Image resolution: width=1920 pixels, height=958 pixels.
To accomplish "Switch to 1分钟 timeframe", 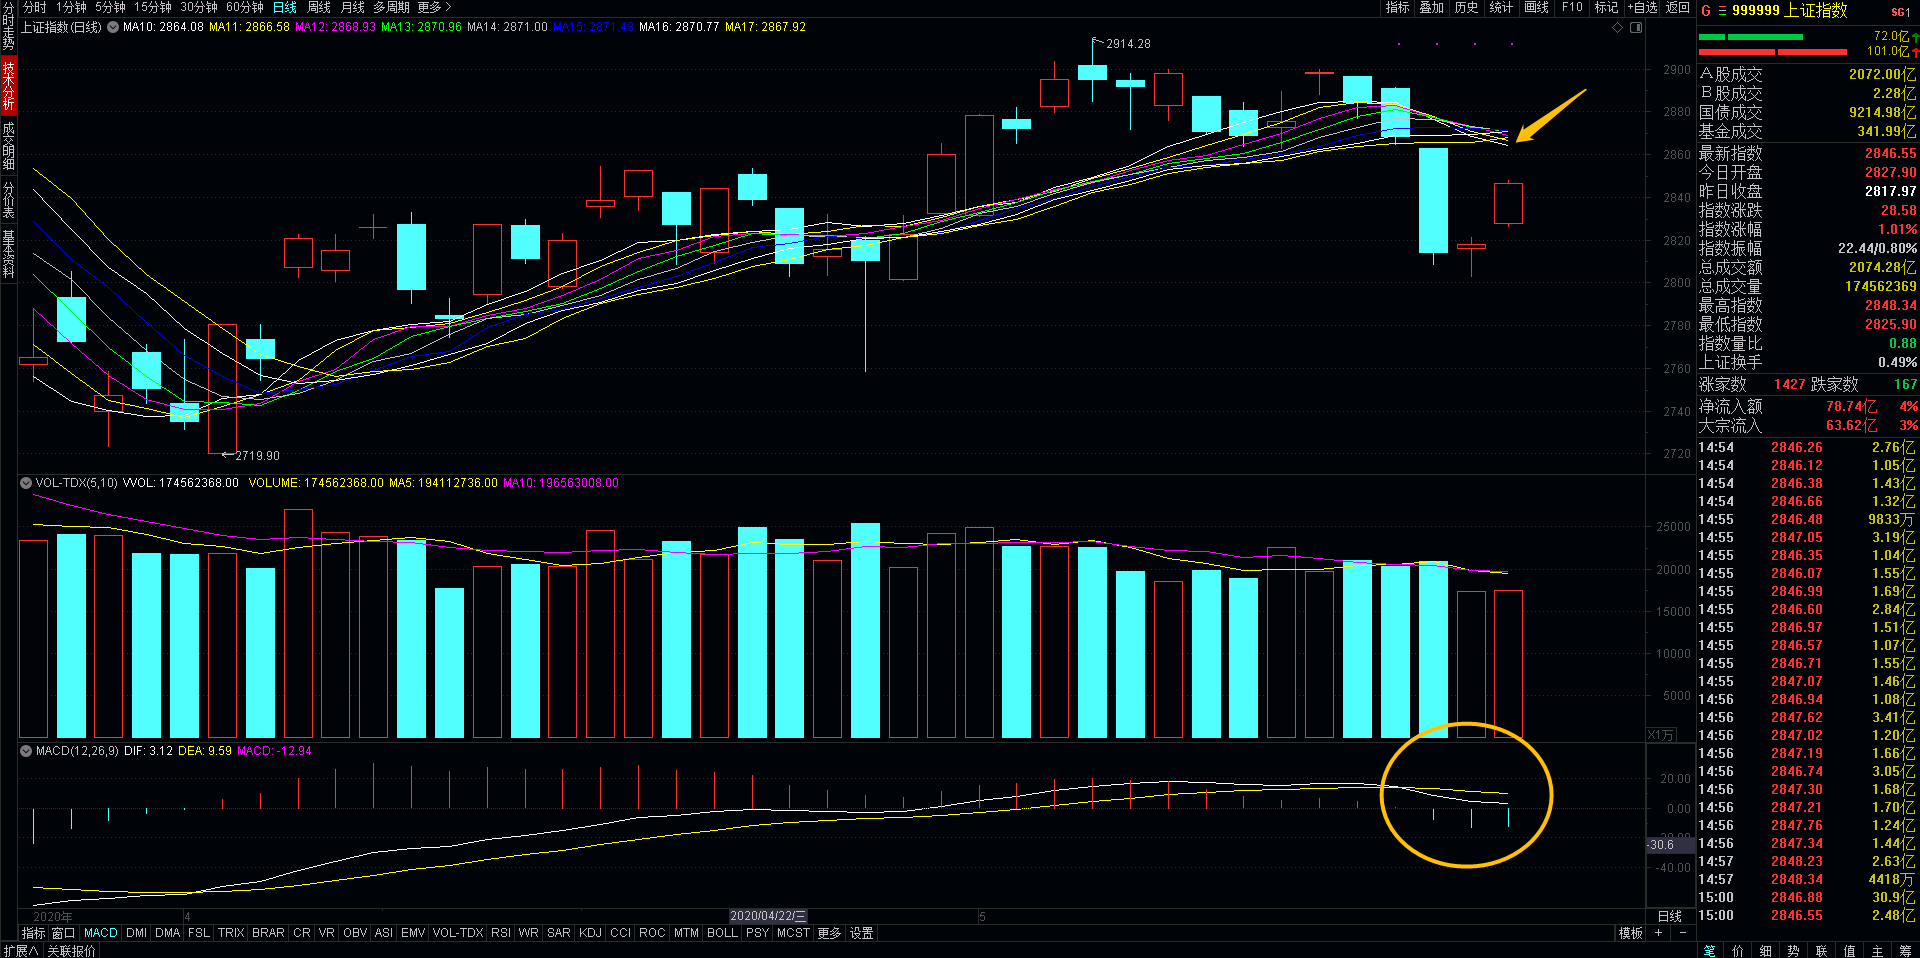I will 71,7.
